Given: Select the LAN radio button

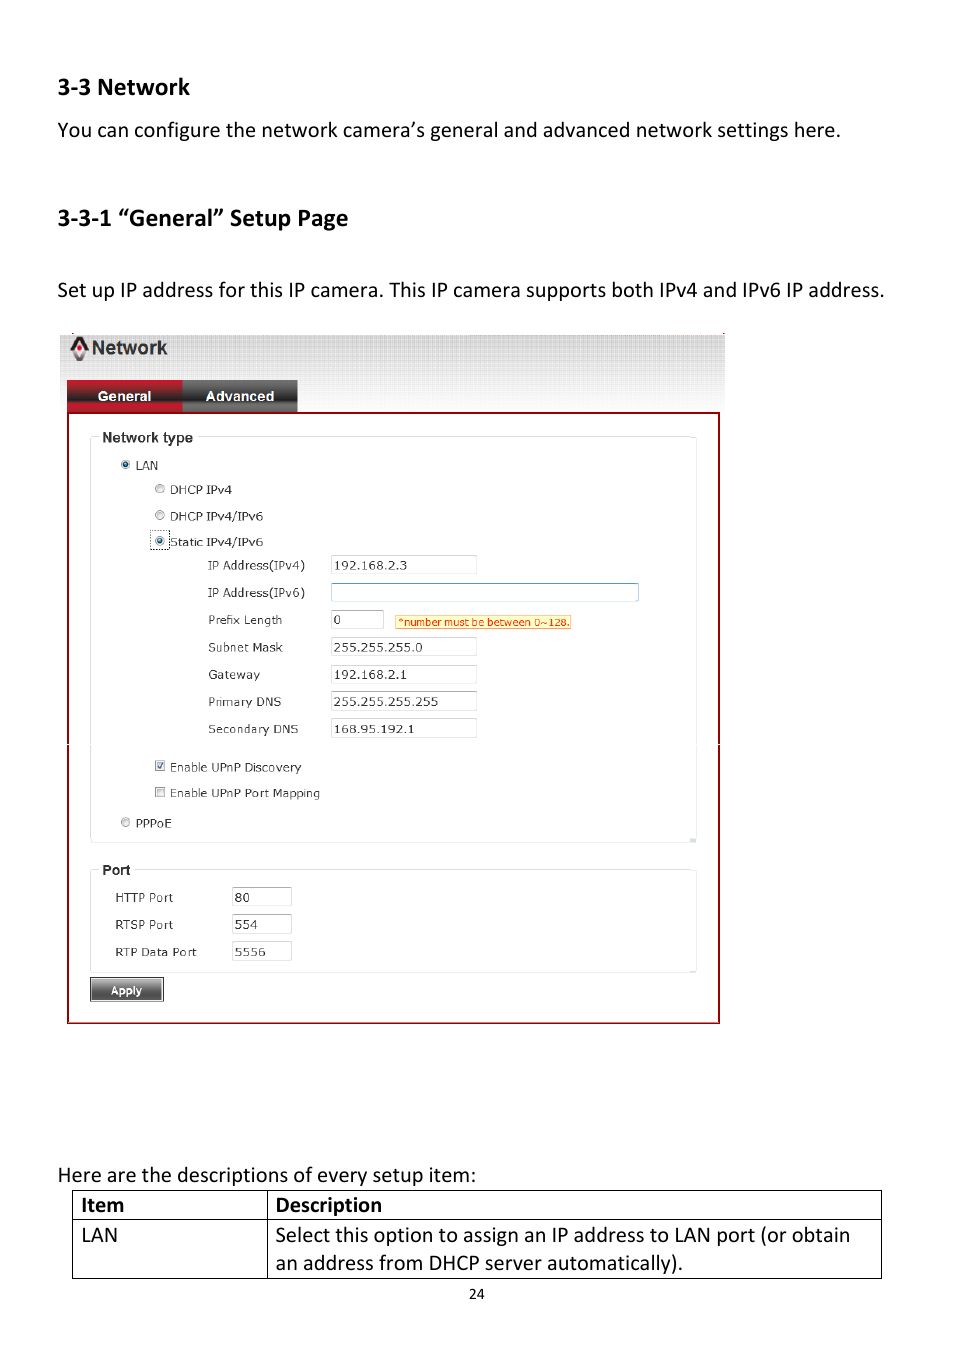Looking at the screenshot, I should [x=125, y=465].
